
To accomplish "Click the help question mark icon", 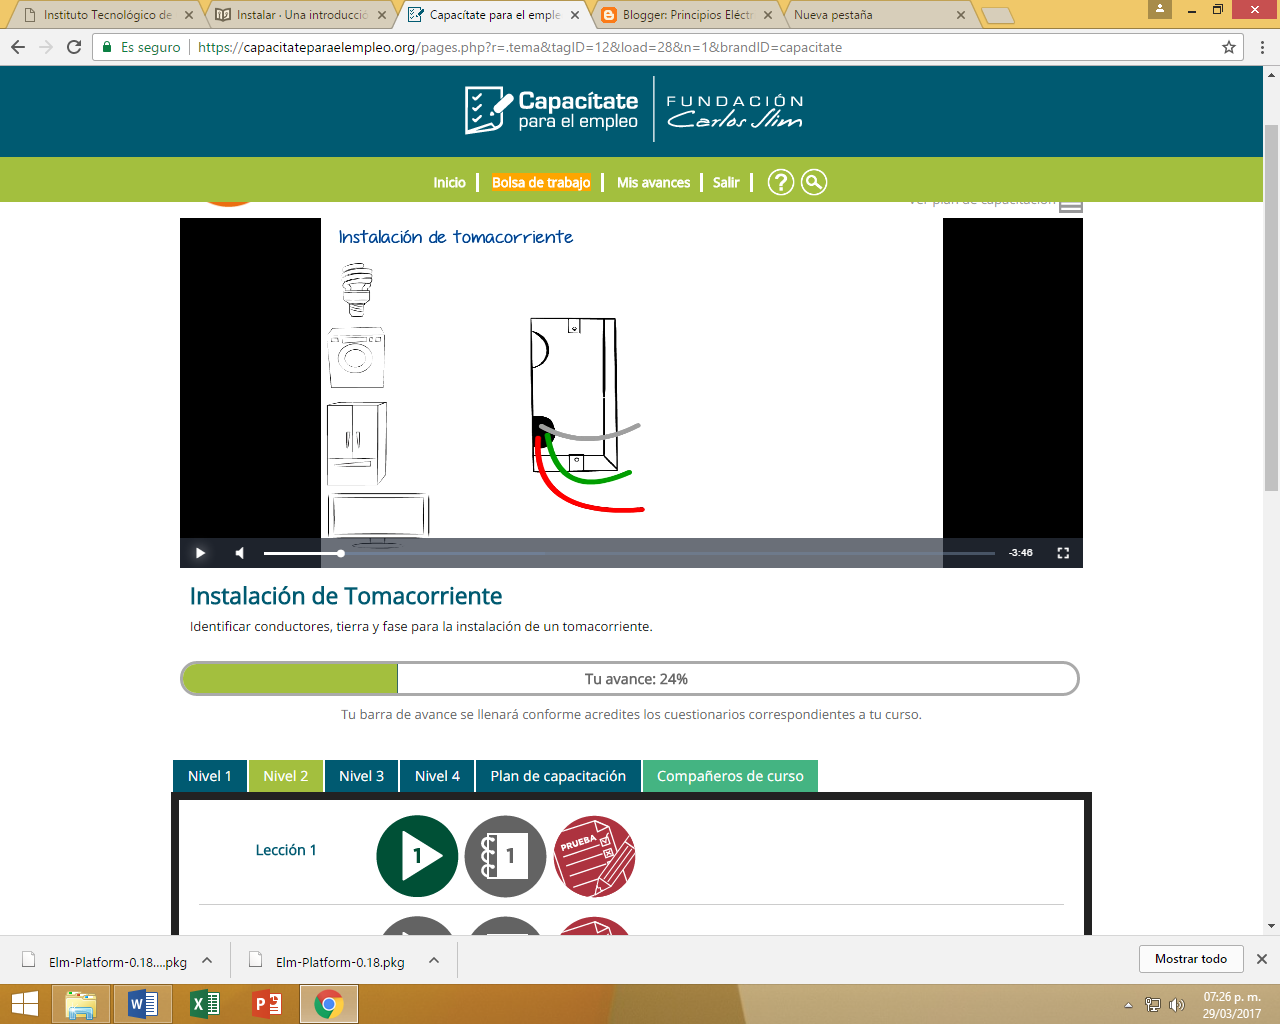I will (781, 182).
